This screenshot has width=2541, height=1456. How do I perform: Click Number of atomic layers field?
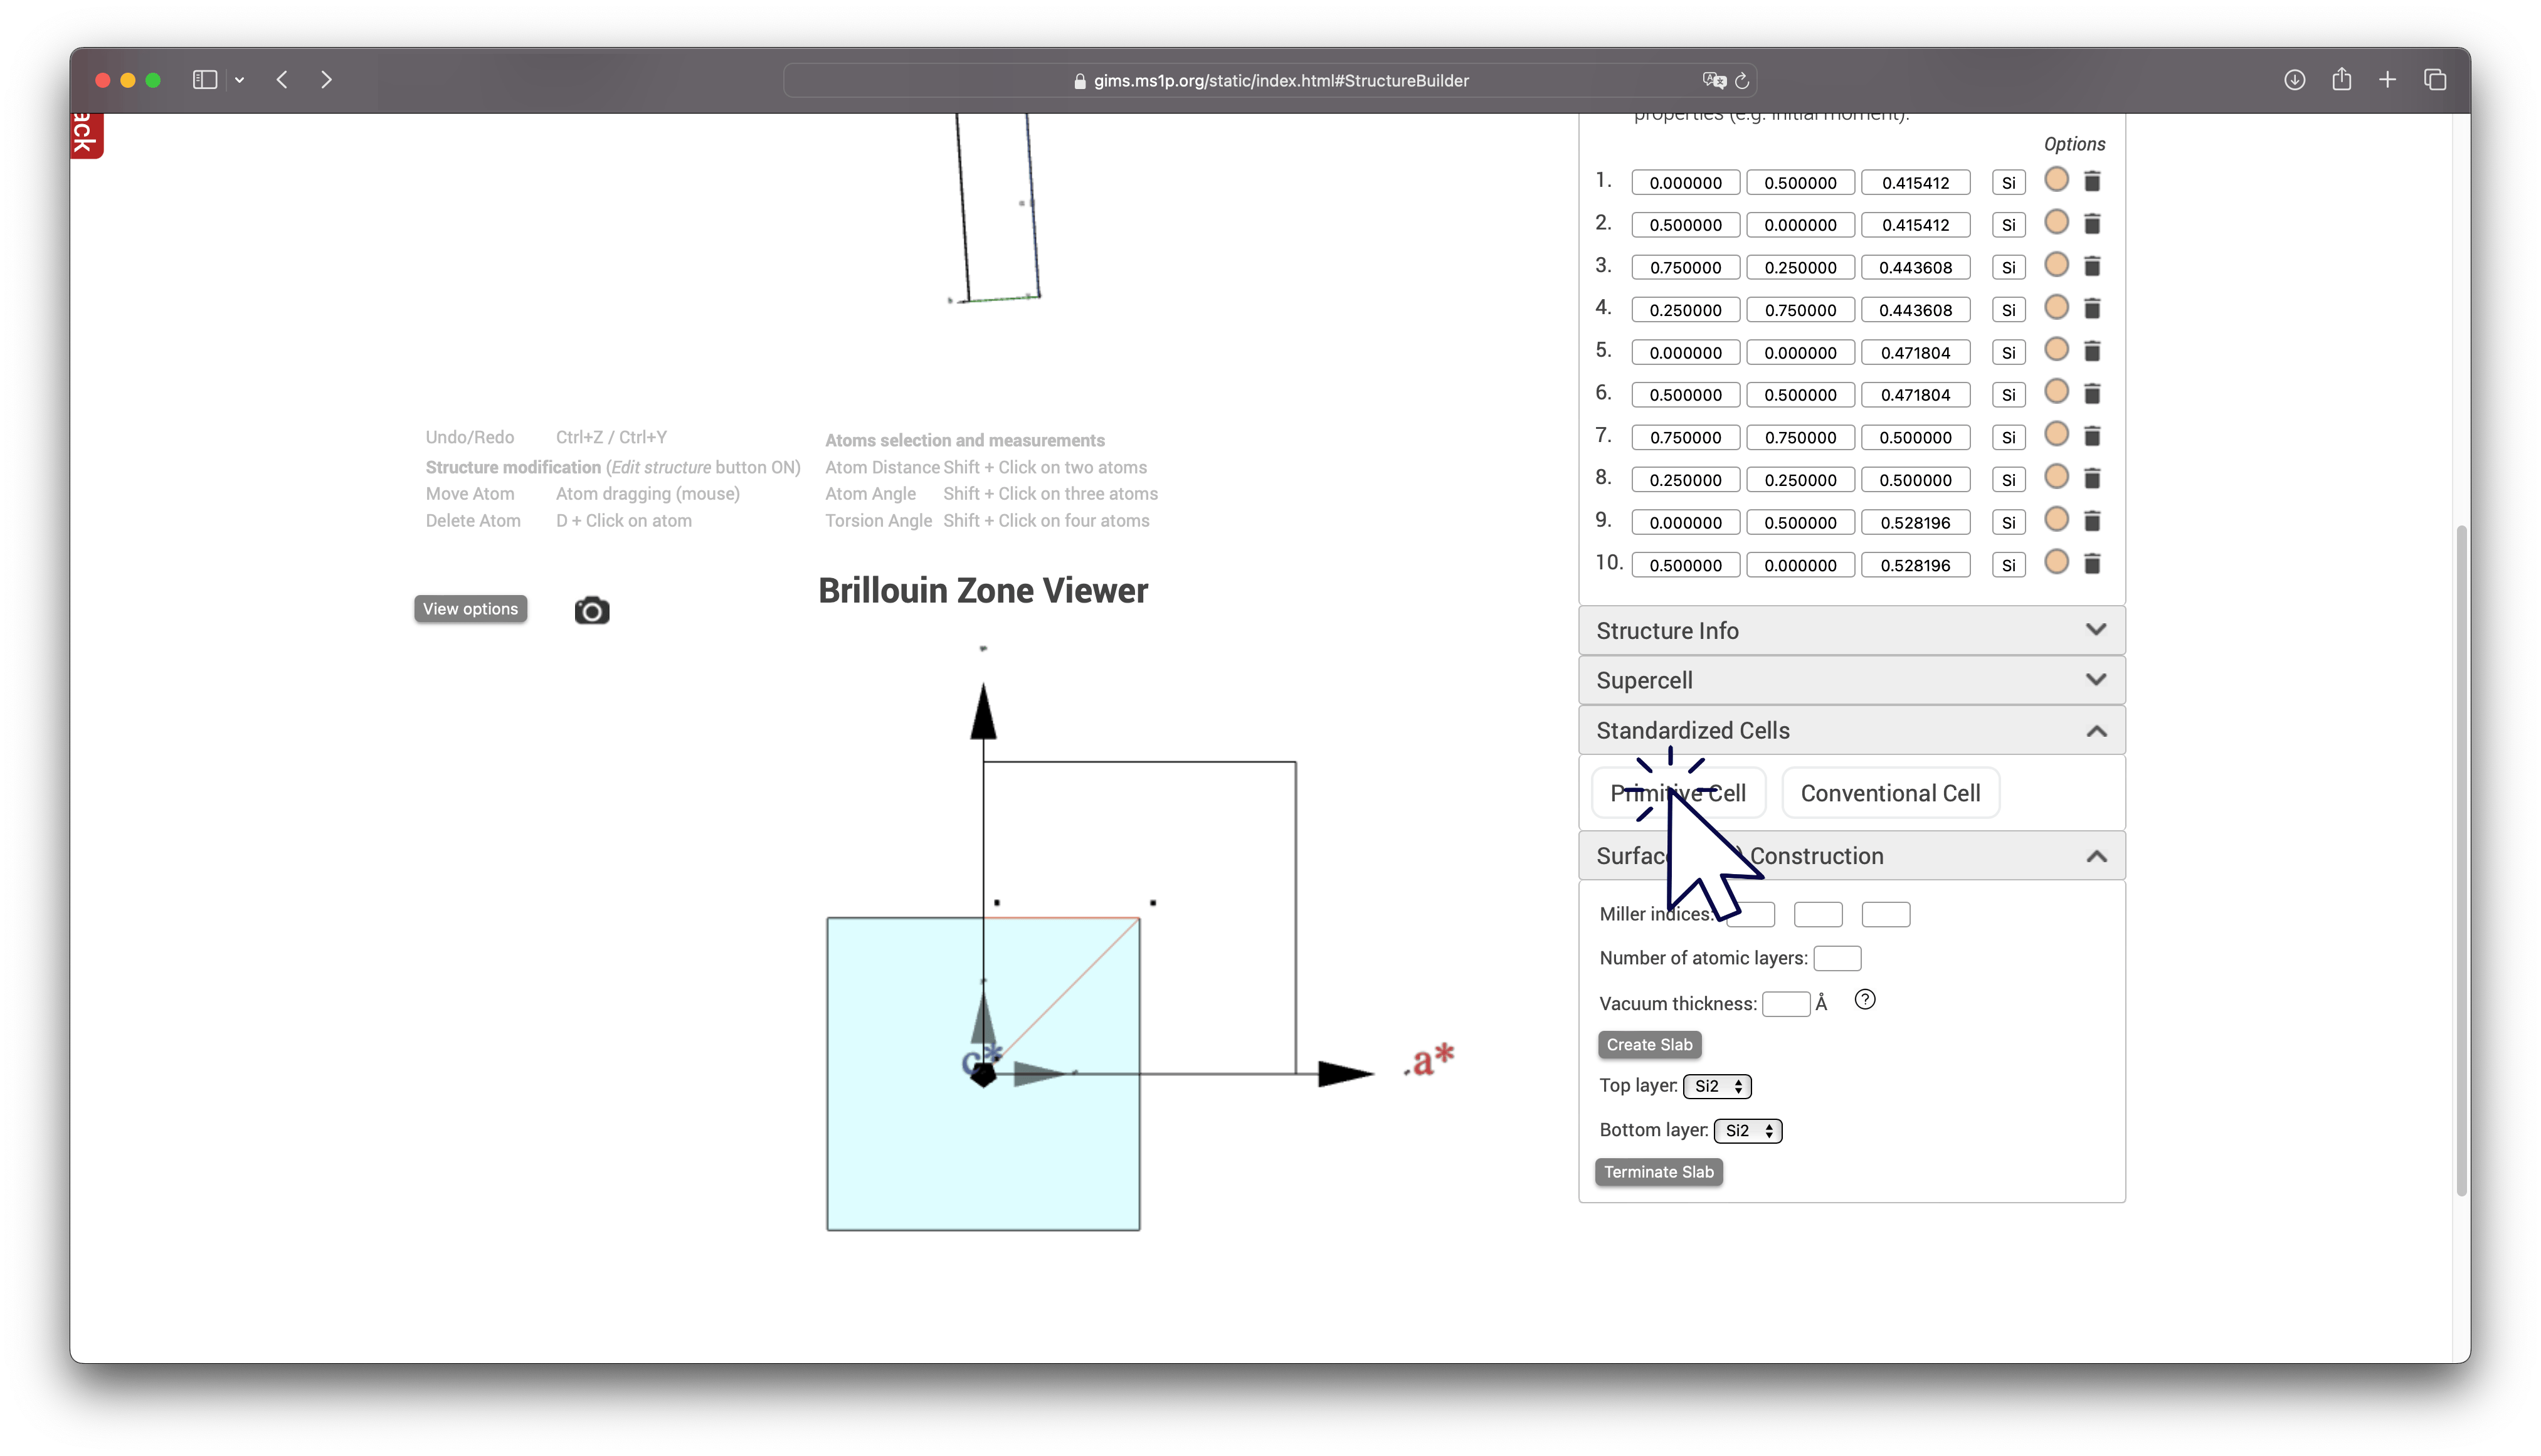click(x=1837, y=958)
